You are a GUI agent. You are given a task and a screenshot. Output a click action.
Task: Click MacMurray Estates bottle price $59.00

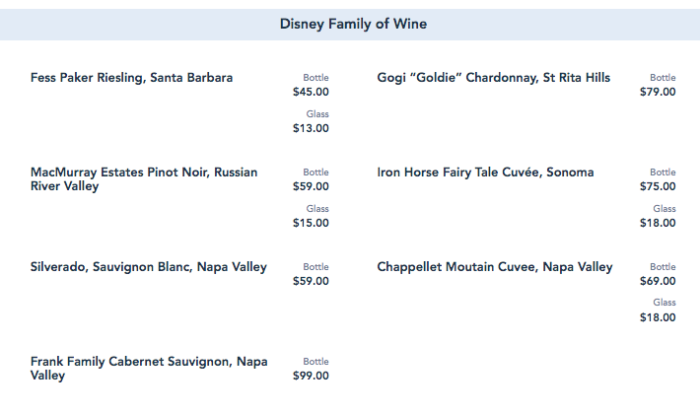click(310, 186)
